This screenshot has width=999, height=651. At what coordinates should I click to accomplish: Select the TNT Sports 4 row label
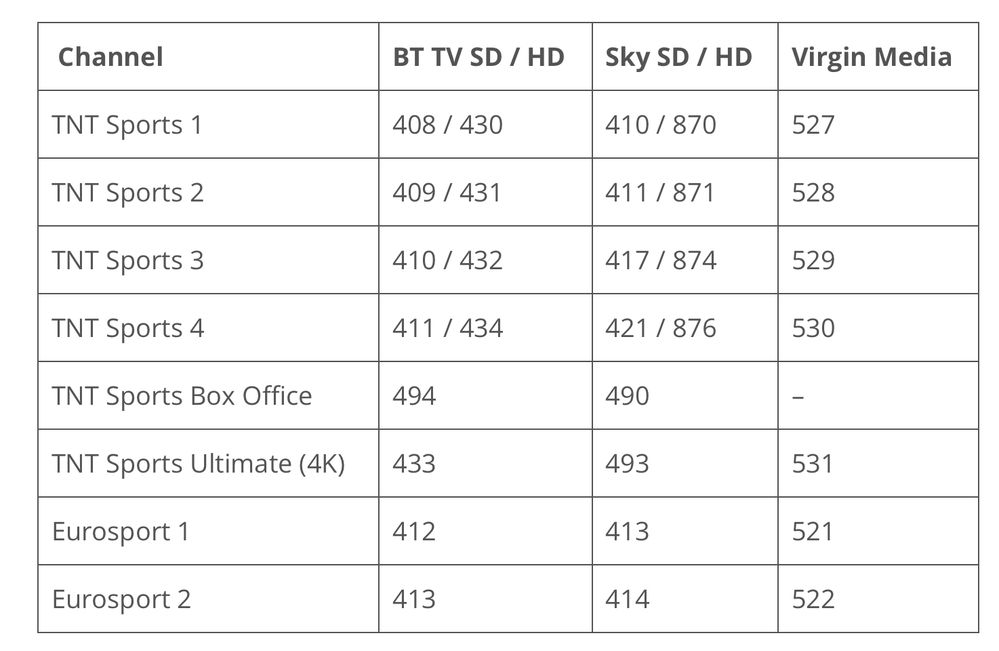point(127,328)
